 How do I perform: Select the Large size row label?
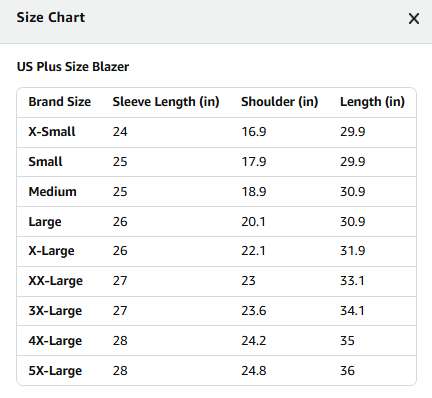coord(45,222)
